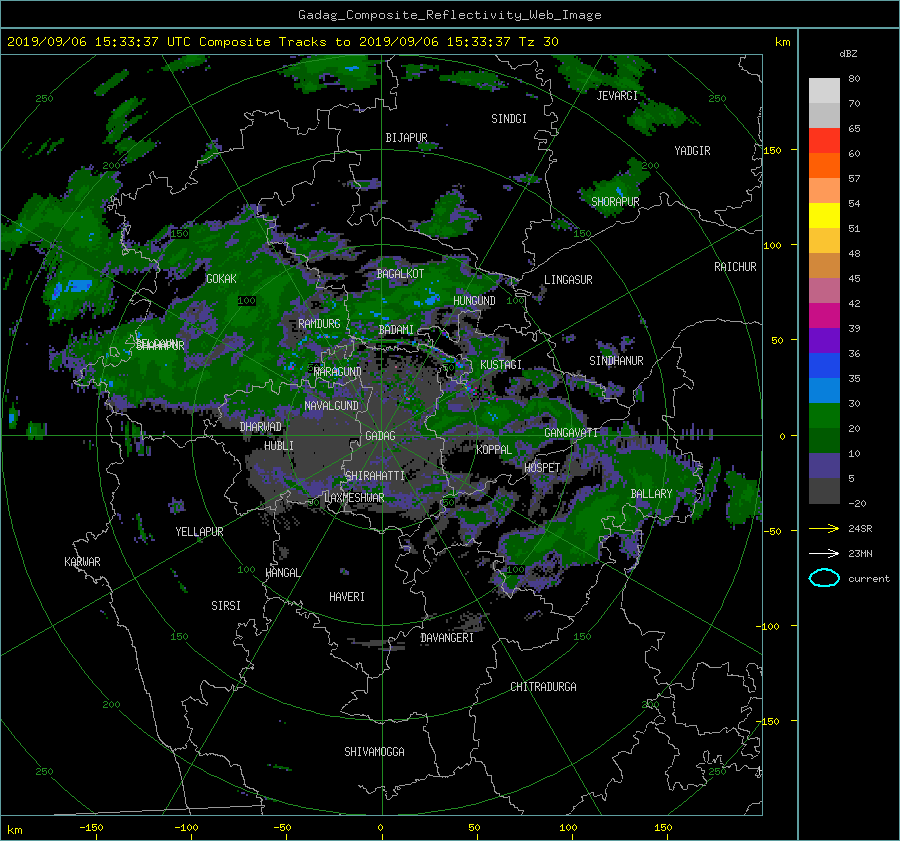Click the BALLARY city label
This screenshot has height=841, width=900.
coord(651,494)
